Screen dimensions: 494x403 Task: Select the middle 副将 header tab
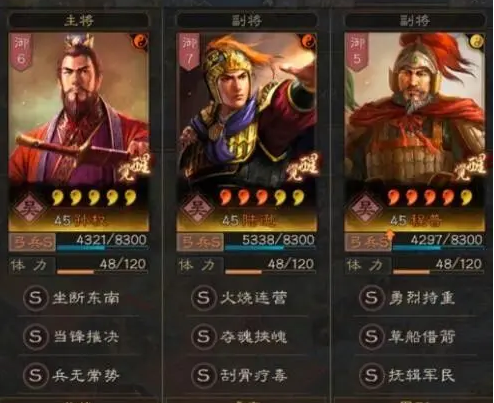247,21
